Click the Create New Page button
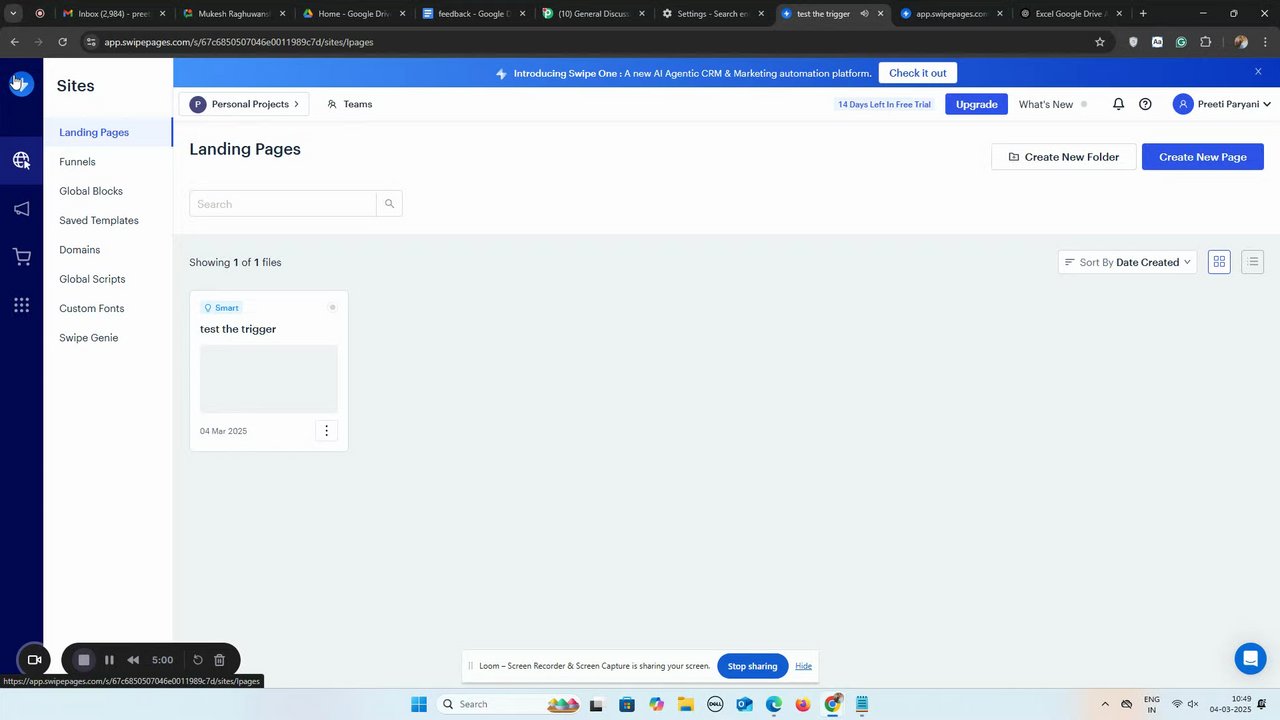This screenshot has width=1280, height=720. coord(1202,157)
